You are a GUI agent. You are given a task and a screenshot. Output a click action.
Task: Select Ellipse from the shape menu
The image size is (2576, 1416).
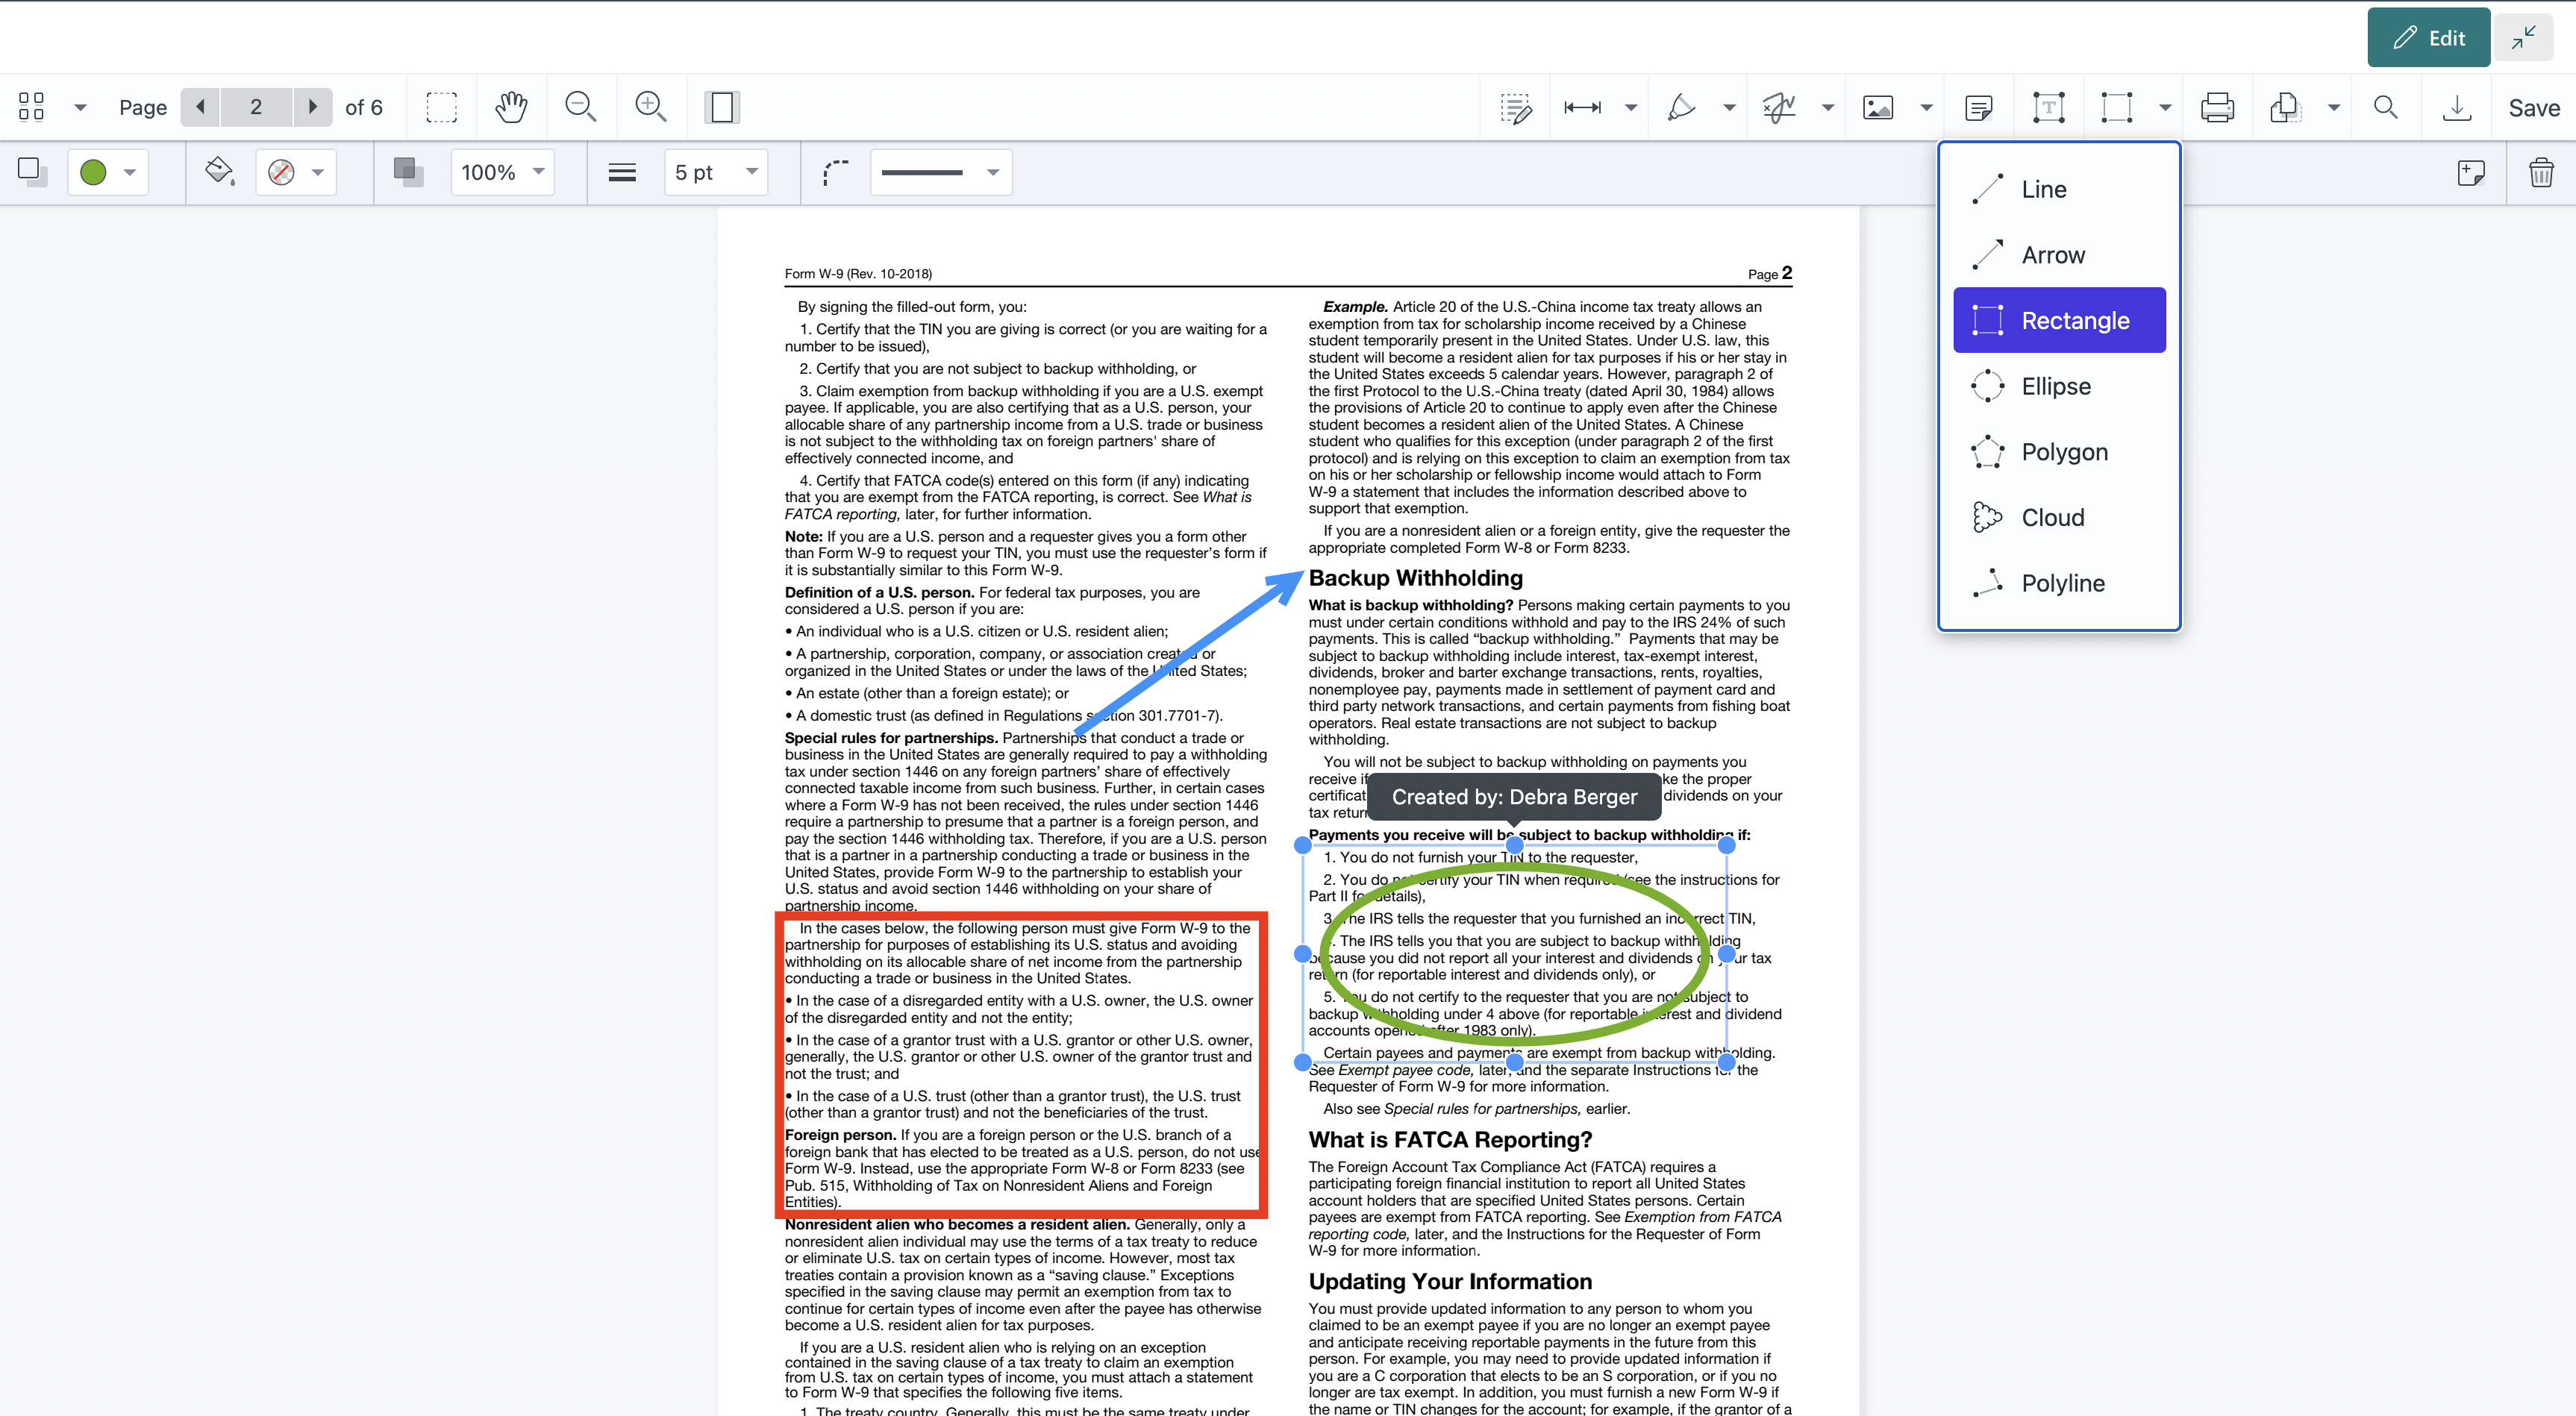click(2055, 385)
